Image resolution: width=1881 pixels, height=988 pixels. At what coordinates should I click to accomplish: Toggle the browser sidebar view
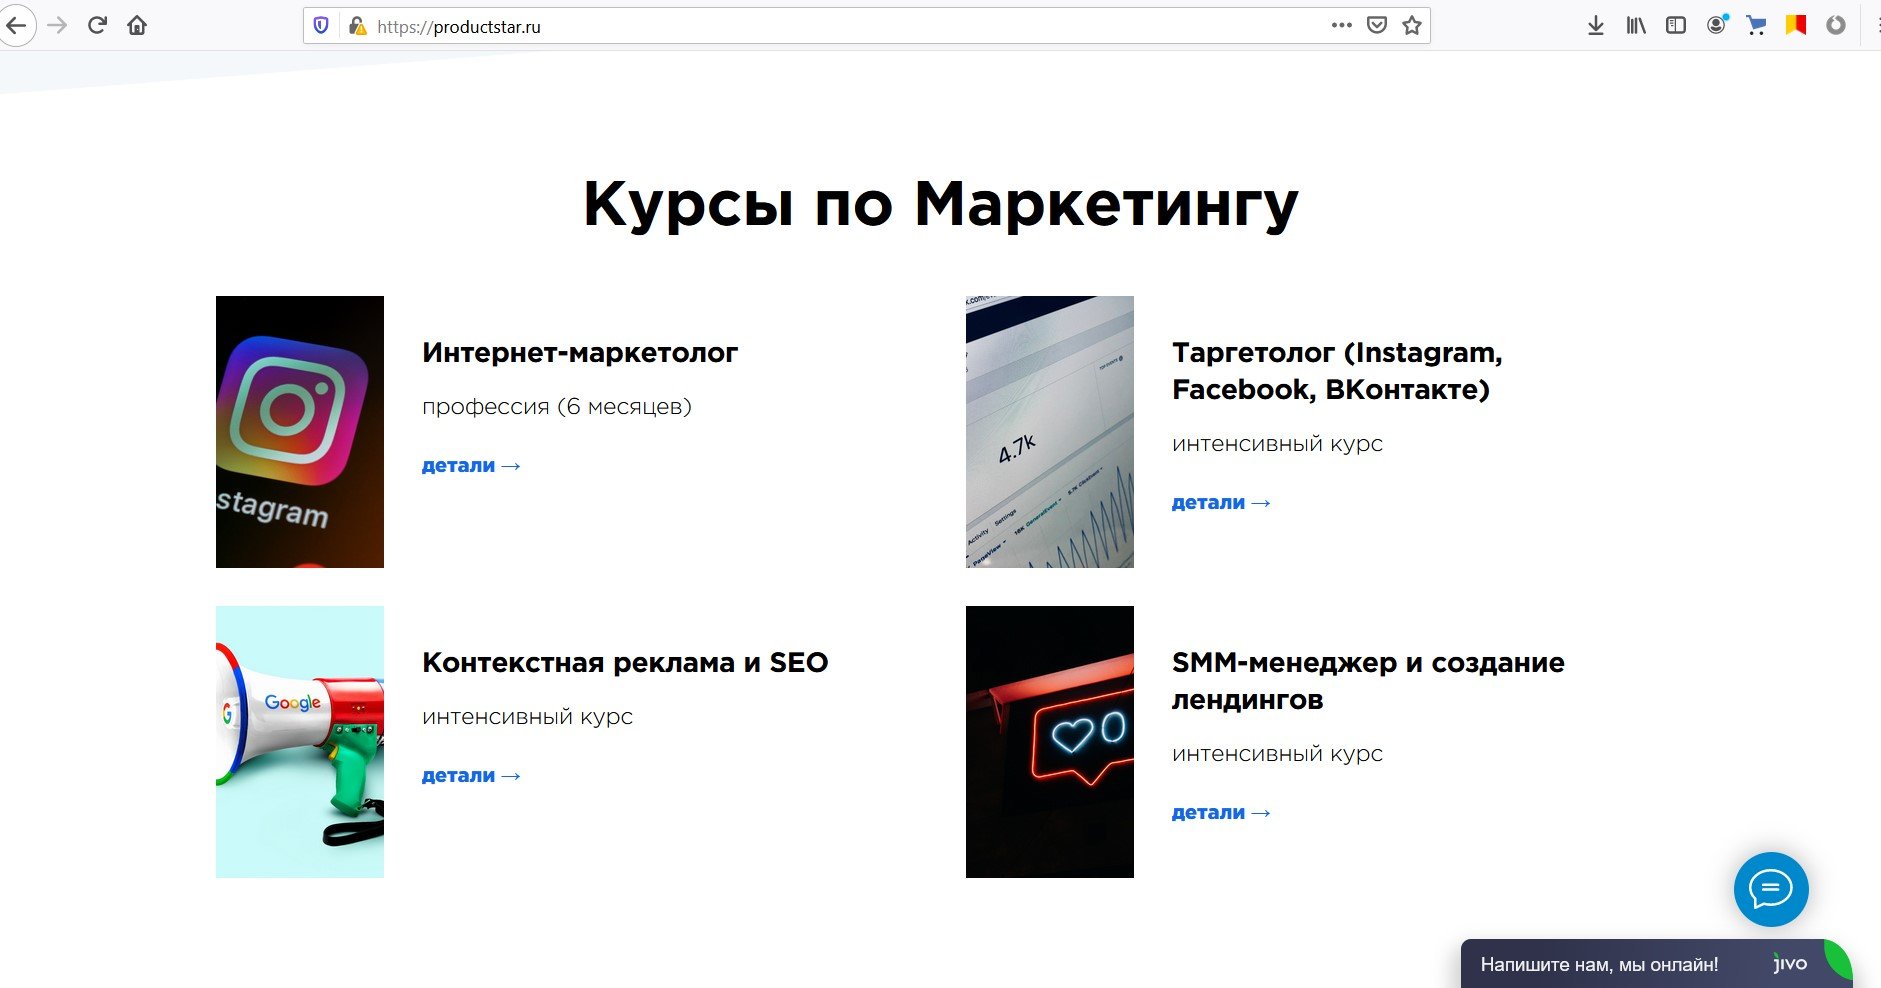click(1676, 26)
